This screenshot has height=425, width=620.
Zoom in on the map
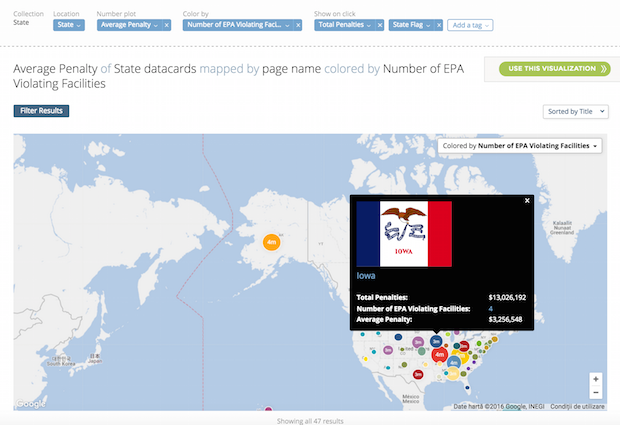pos(596,380)
